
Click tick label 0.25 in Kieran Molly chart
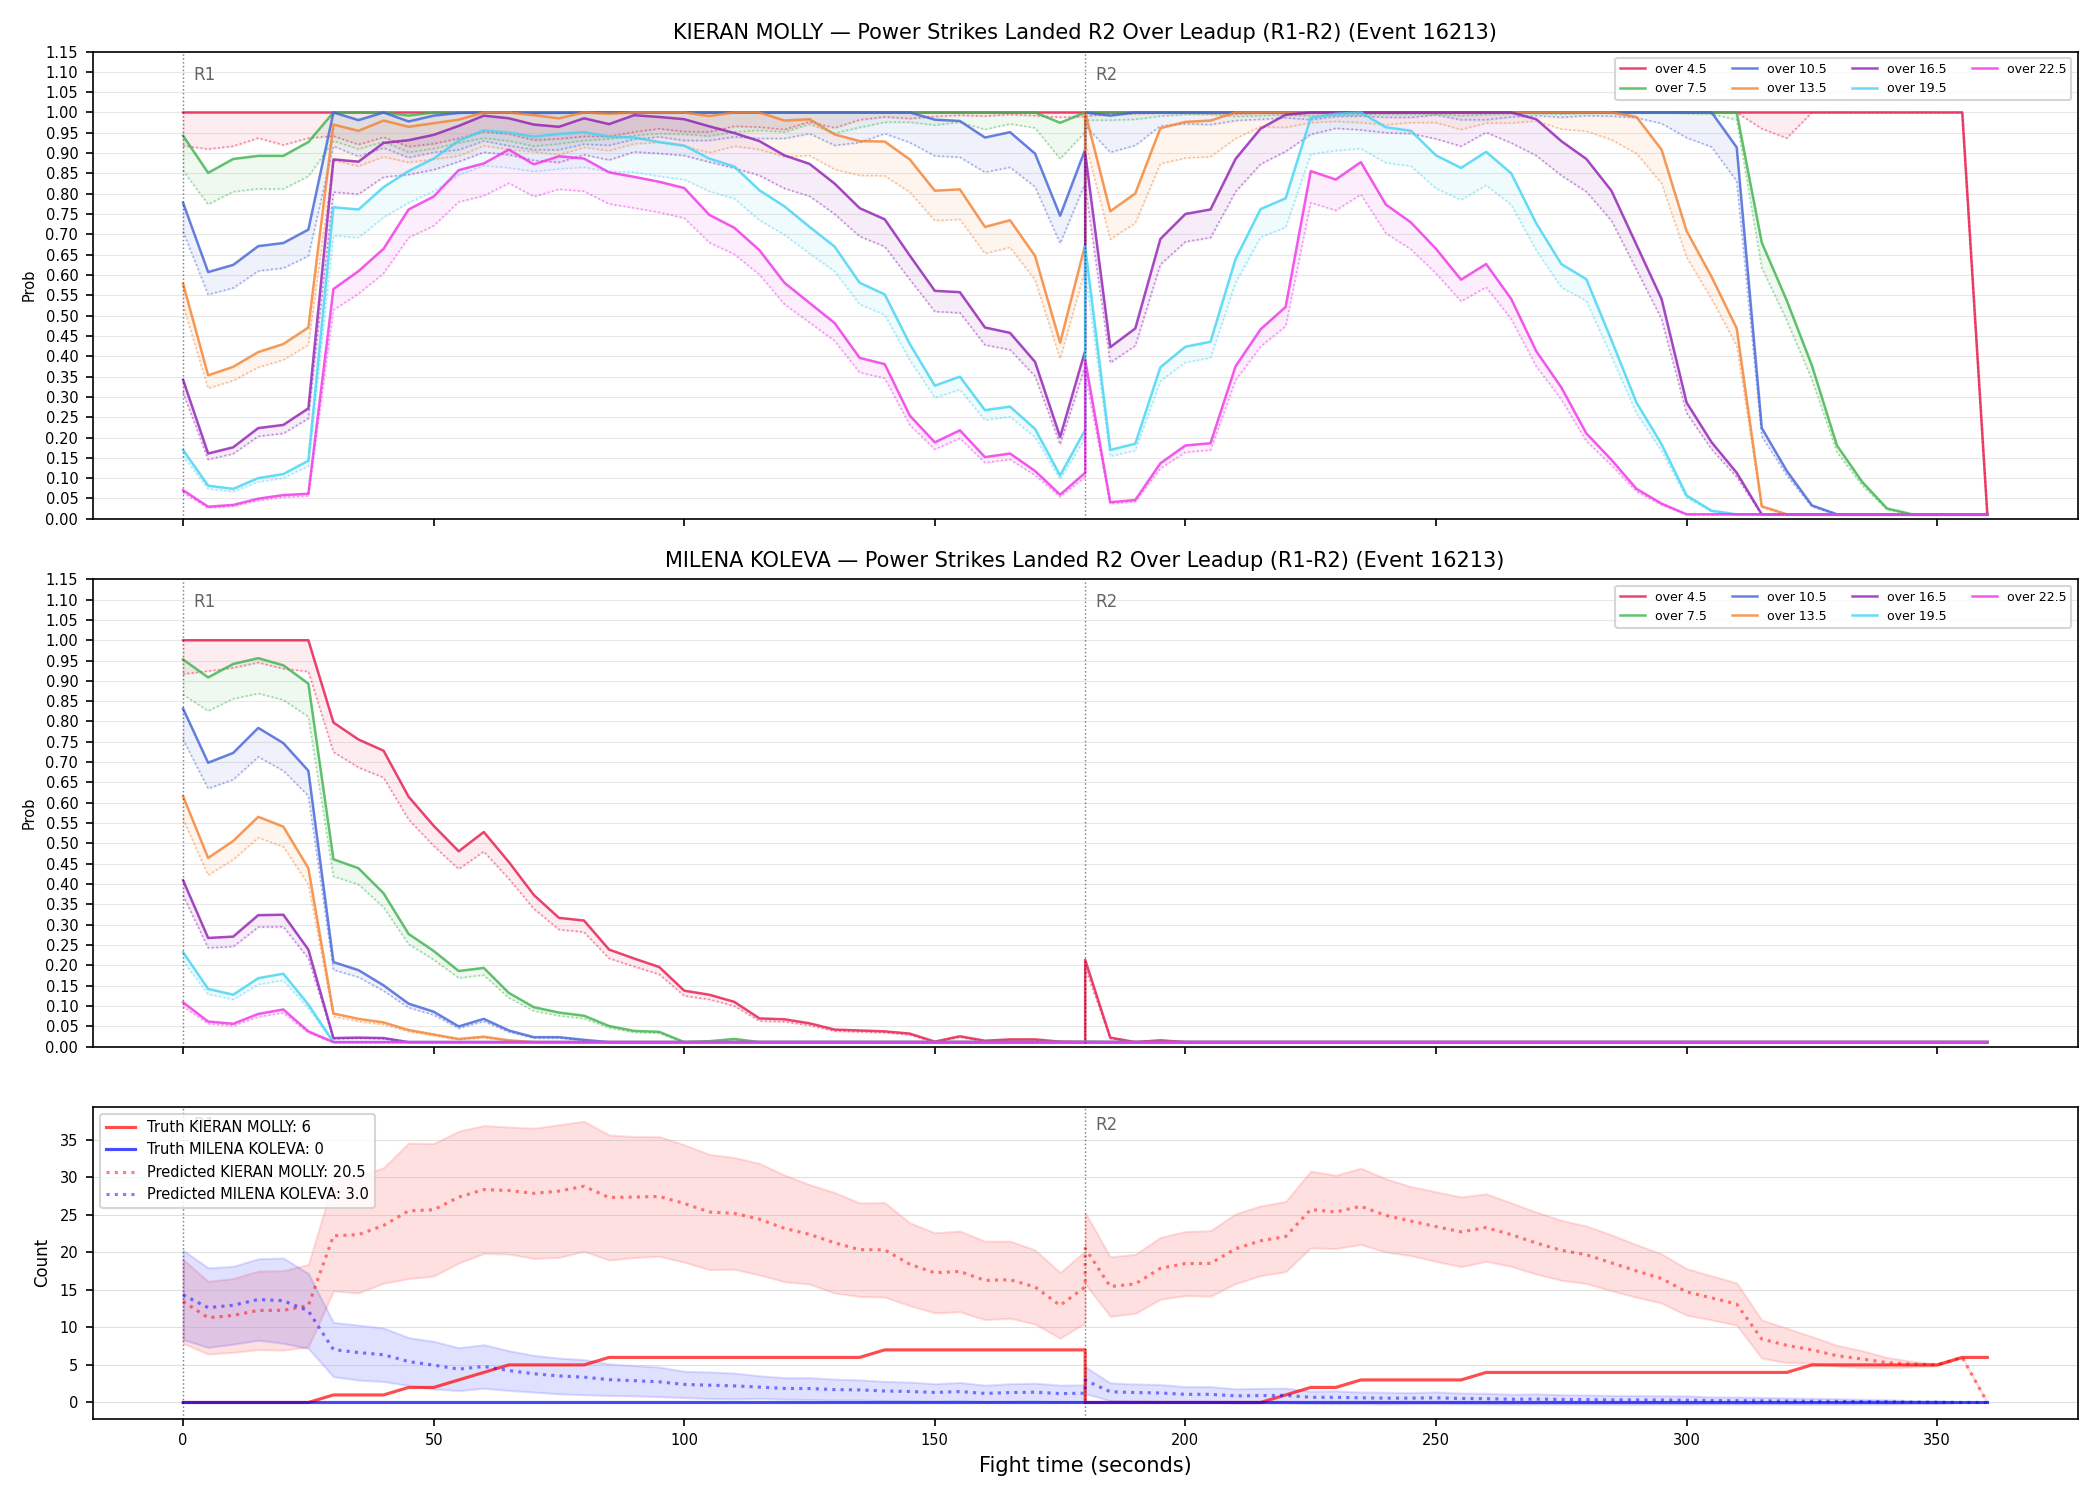tap(62, 418)
